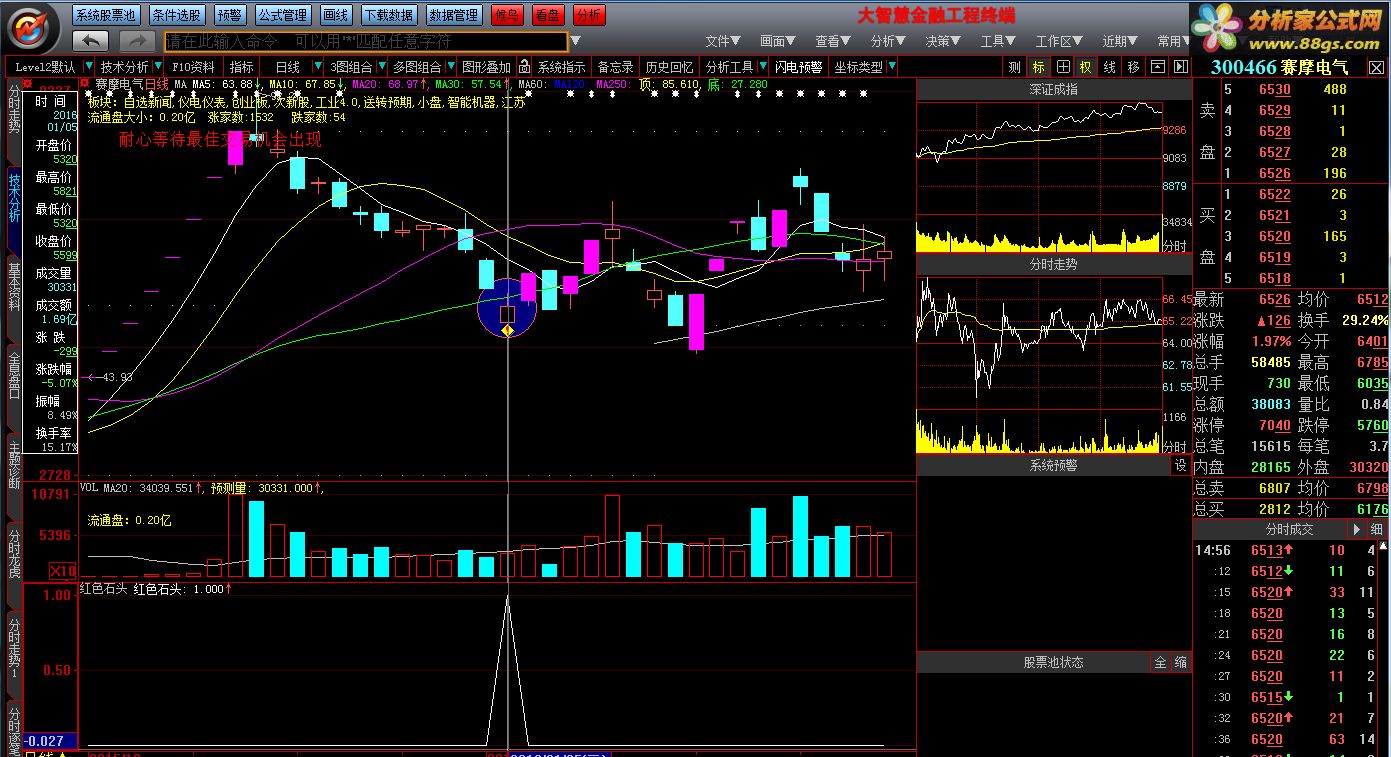This screenshot has width=1391, height=757.
Task: Click the red gear icon above the chart
Action: [84, 84]
